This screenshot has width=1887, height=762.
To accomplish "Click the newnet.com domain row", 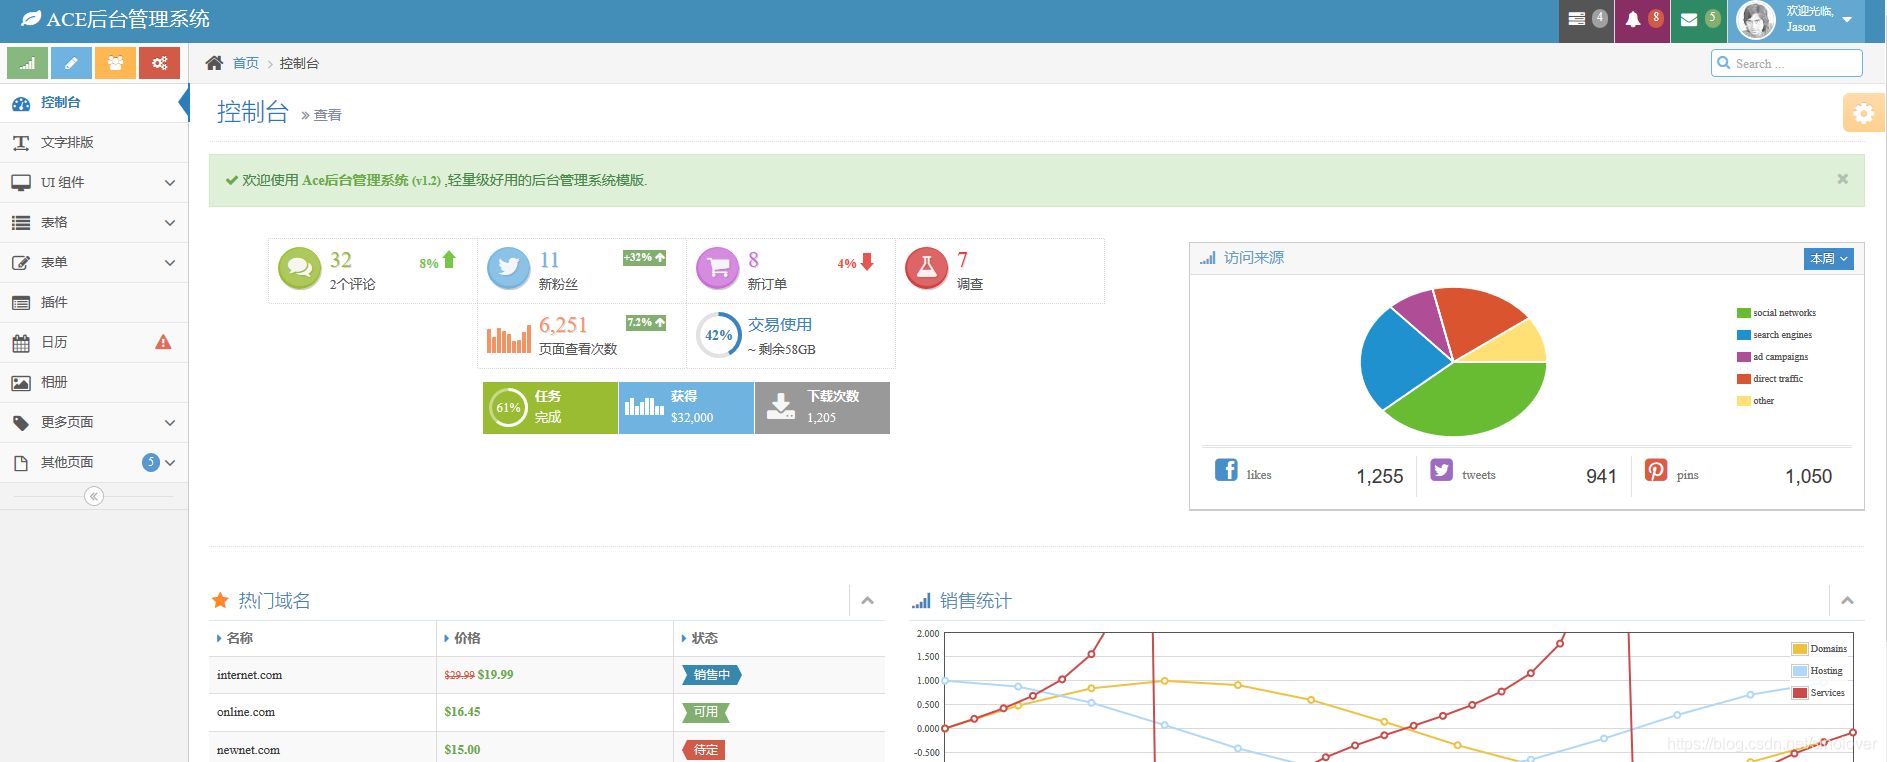I will 547,747.
